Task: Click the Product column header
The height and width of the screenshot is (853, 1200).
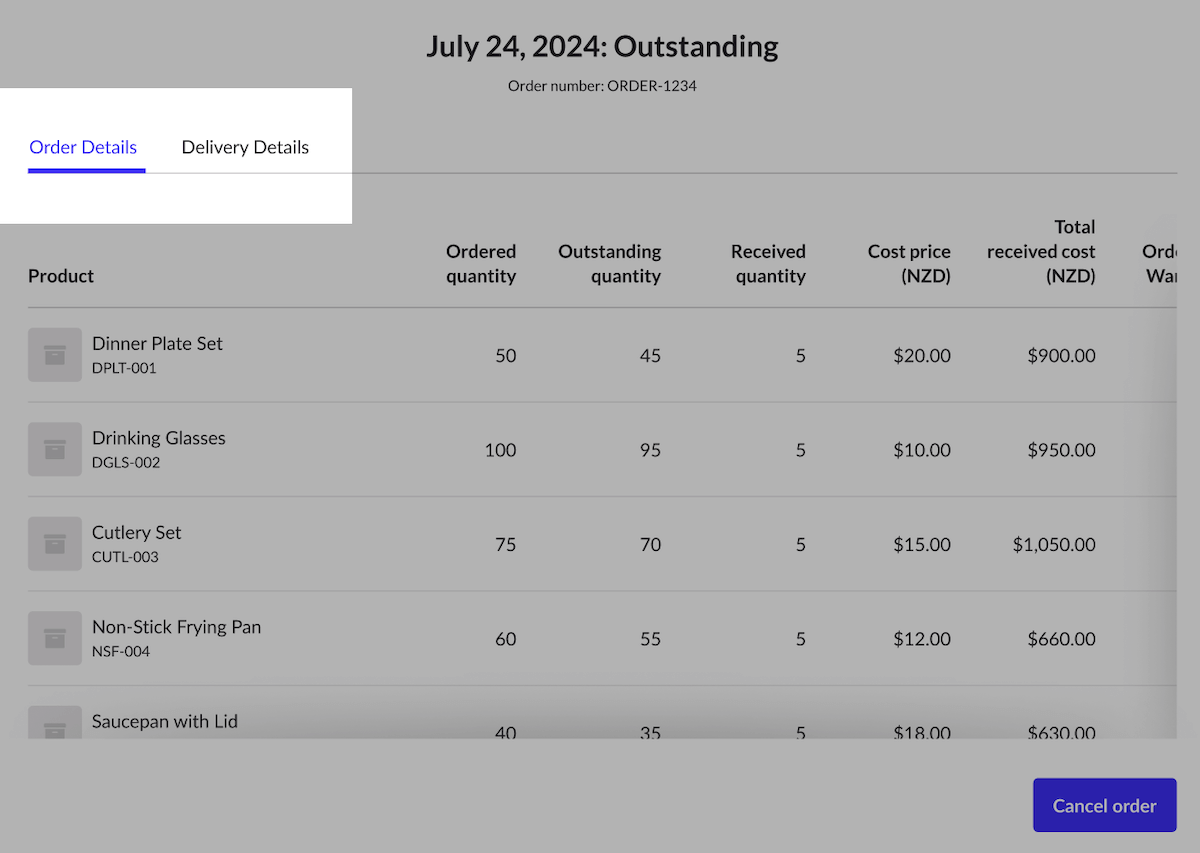Action: [61, 276]
